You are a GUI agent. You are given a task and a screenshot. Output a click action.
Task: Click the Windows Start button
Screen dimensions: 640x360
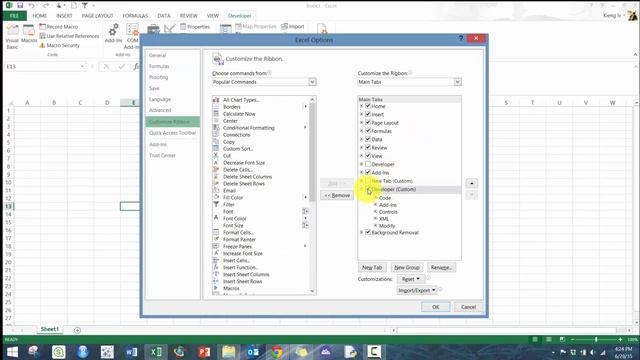(12, 352)
